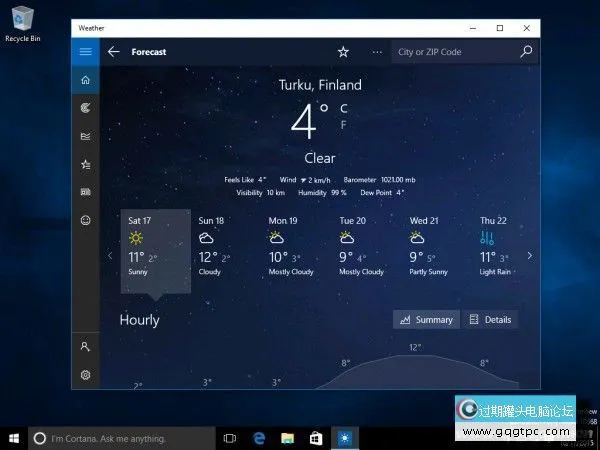Expand the more options ellipsis menu

pyautogui.click(x=377, y=52)
